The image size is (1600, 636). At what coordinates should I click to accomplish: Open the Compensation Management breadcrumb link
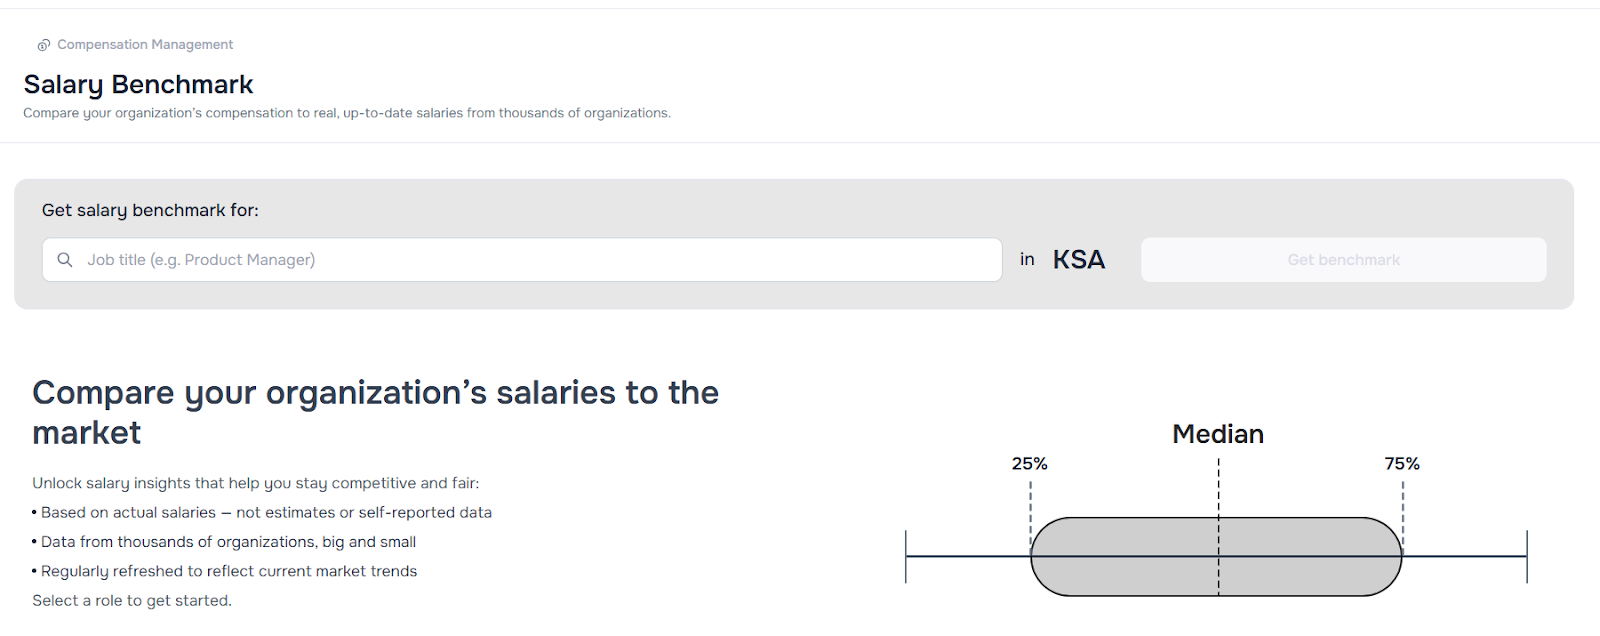click(x=145, y=45)
